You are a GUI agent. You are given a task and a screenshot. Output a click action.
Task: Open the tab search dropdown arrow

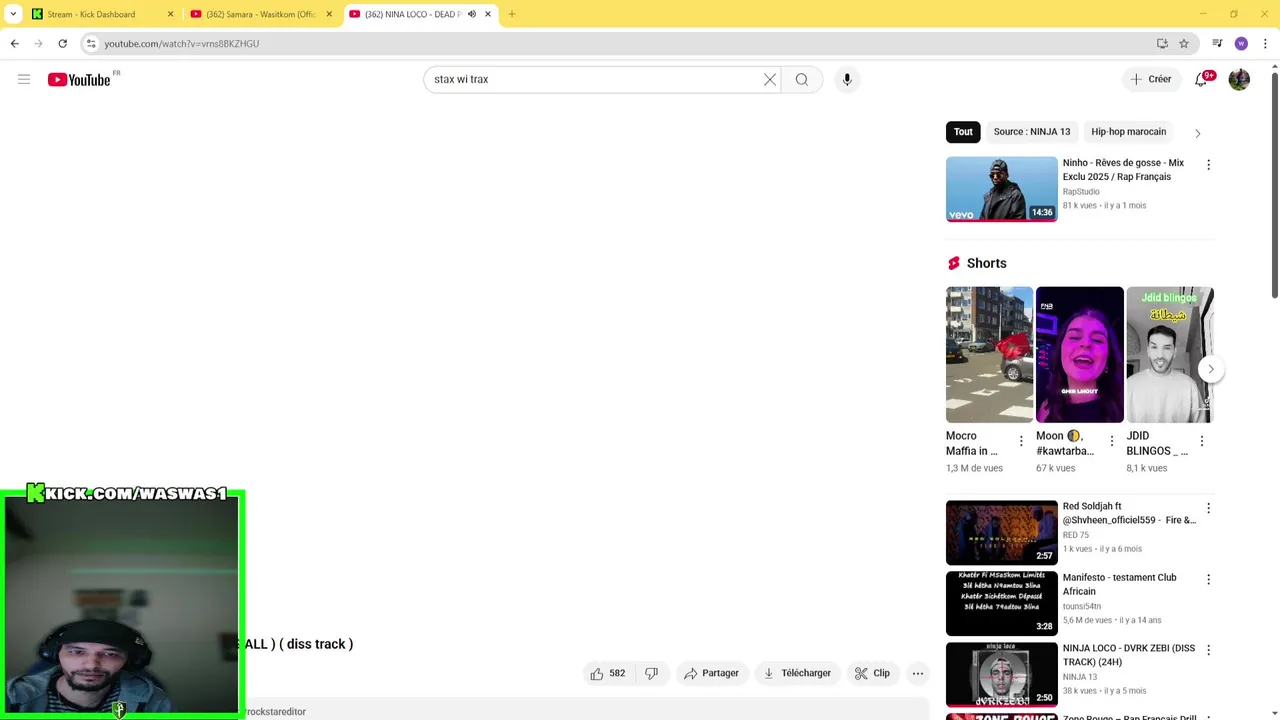[13, 14]
